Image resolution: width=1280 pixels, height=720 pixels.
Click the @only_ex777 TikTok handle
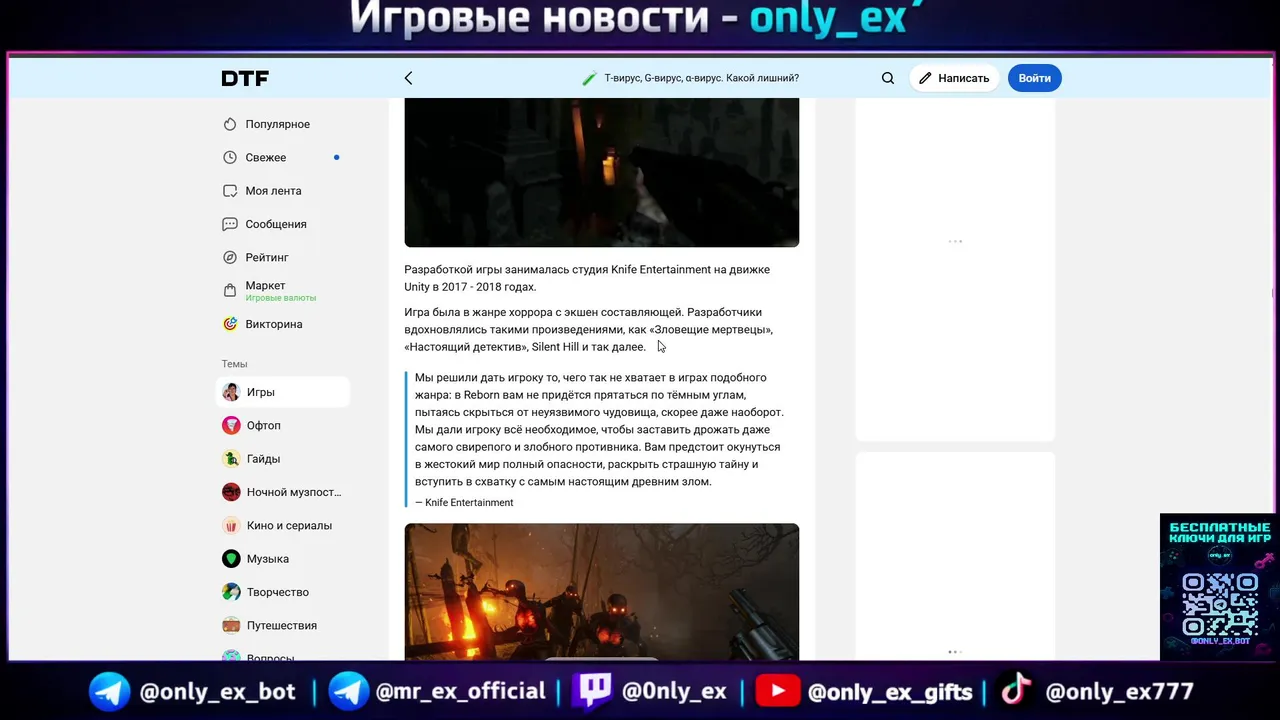coord(1119,692)
